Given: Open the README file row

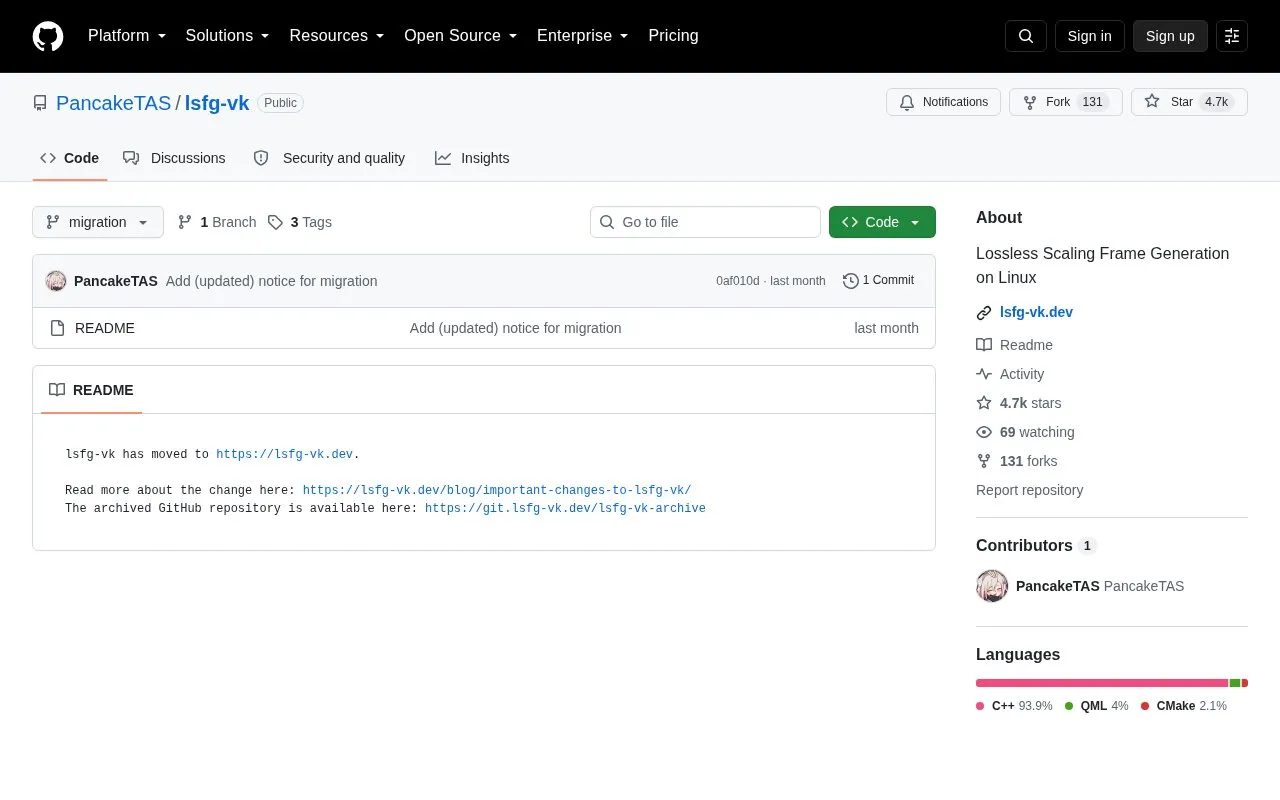Looking at the screenshot, I should (484, 328).
